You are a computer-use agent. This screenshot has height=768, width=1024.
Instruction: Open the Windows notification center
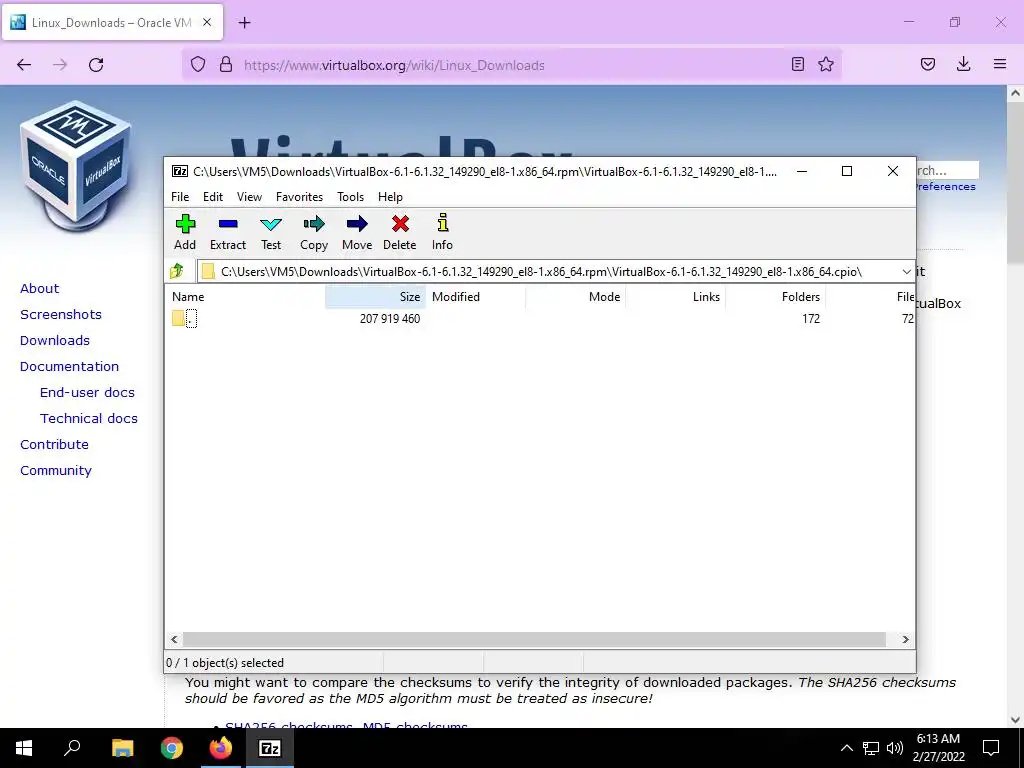[x=991, y=748]
